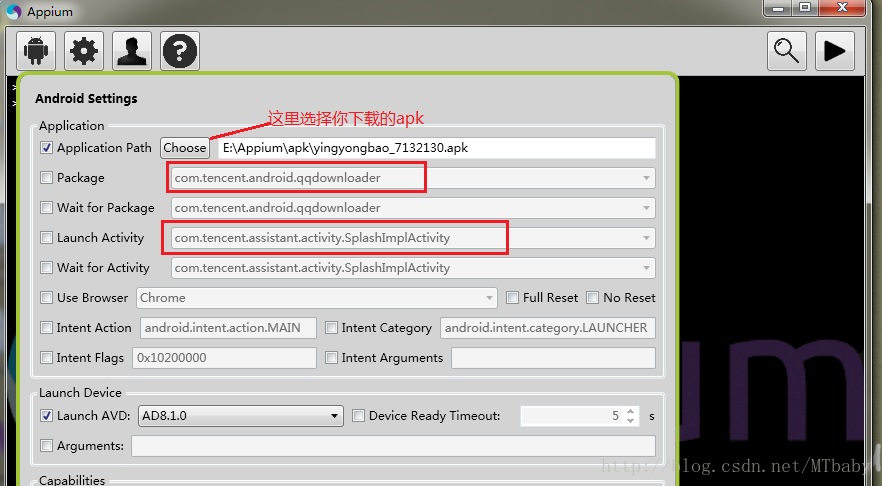Click the Android Settings heading
Image resolution: width=882 pixels, height=486 pixels.
pyautogui.click(x=86, y=98)
